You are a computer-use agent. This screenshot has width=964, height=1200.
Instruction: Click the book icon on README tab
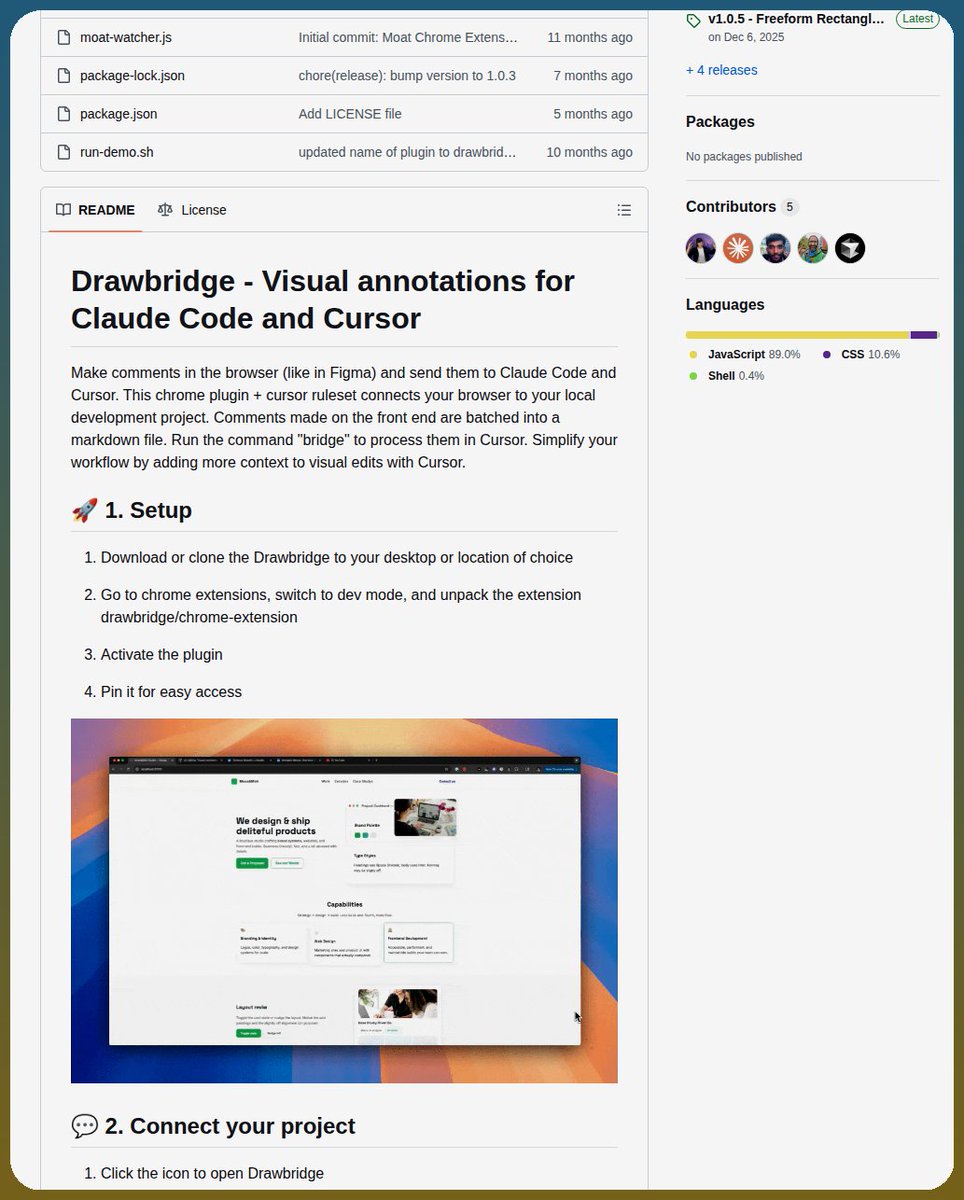point(63,210)
